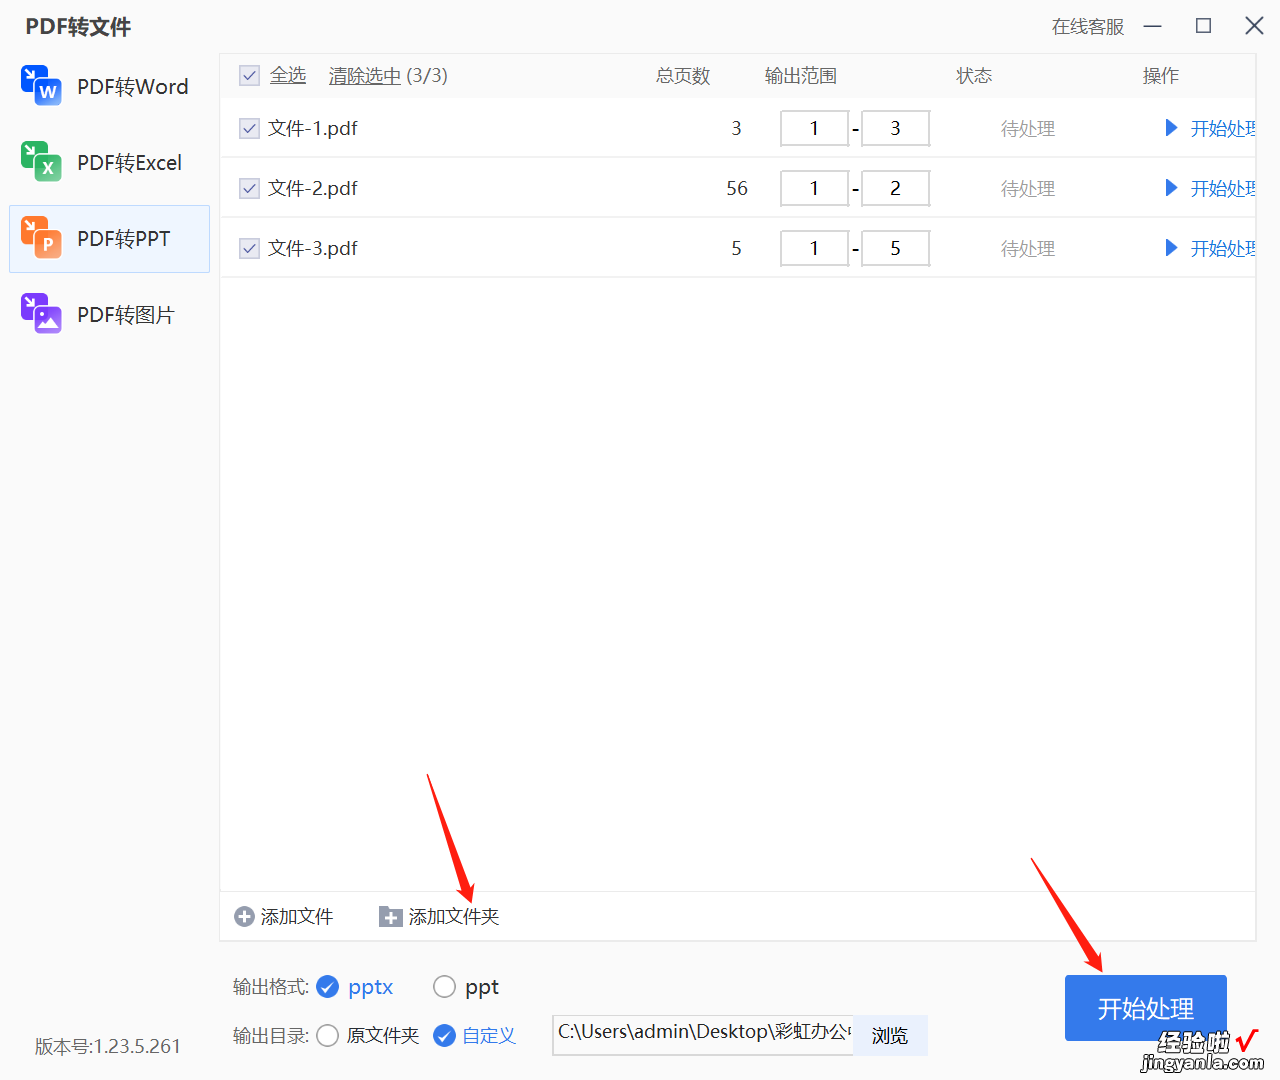The width and height of the screenshot is (1280, 1080).
Task: Click version text 版本号:1.23.5.261
Action: pyautogui.click(x=108, y=1046)
